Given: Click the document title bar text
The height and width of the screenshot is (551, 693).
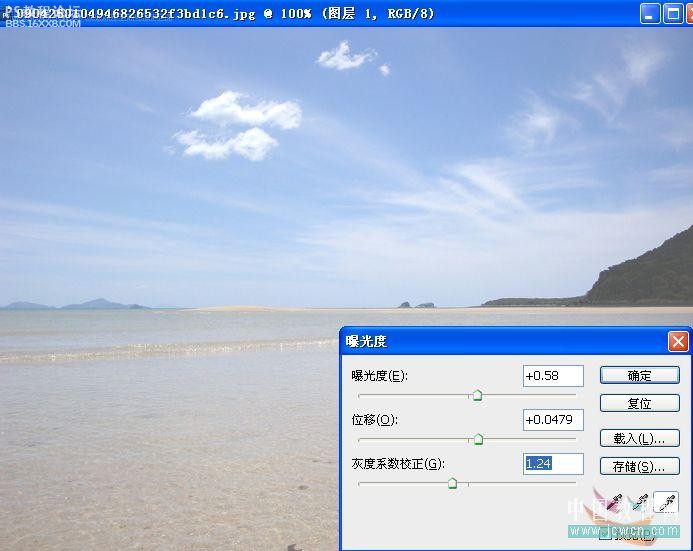Looking at the screenshot, I should point(225,14).
